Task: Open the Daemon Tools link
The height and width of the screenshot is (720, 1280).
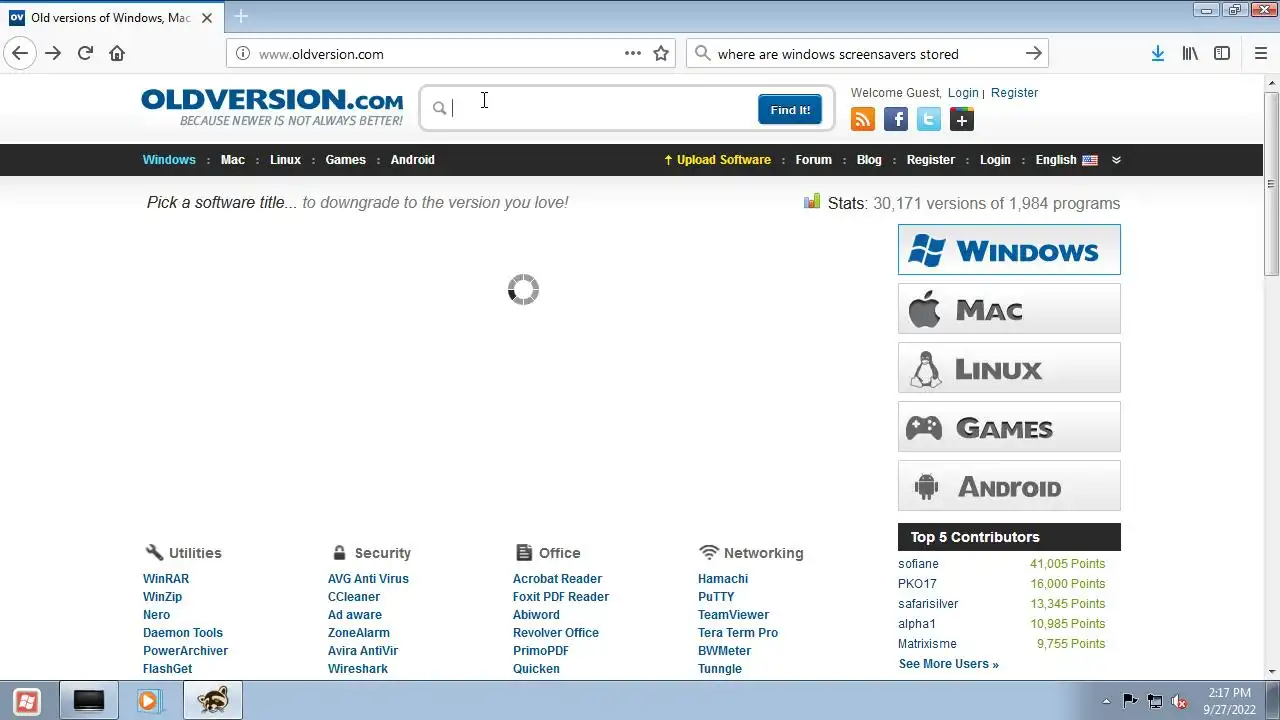Action: click(x=183, y=633)
